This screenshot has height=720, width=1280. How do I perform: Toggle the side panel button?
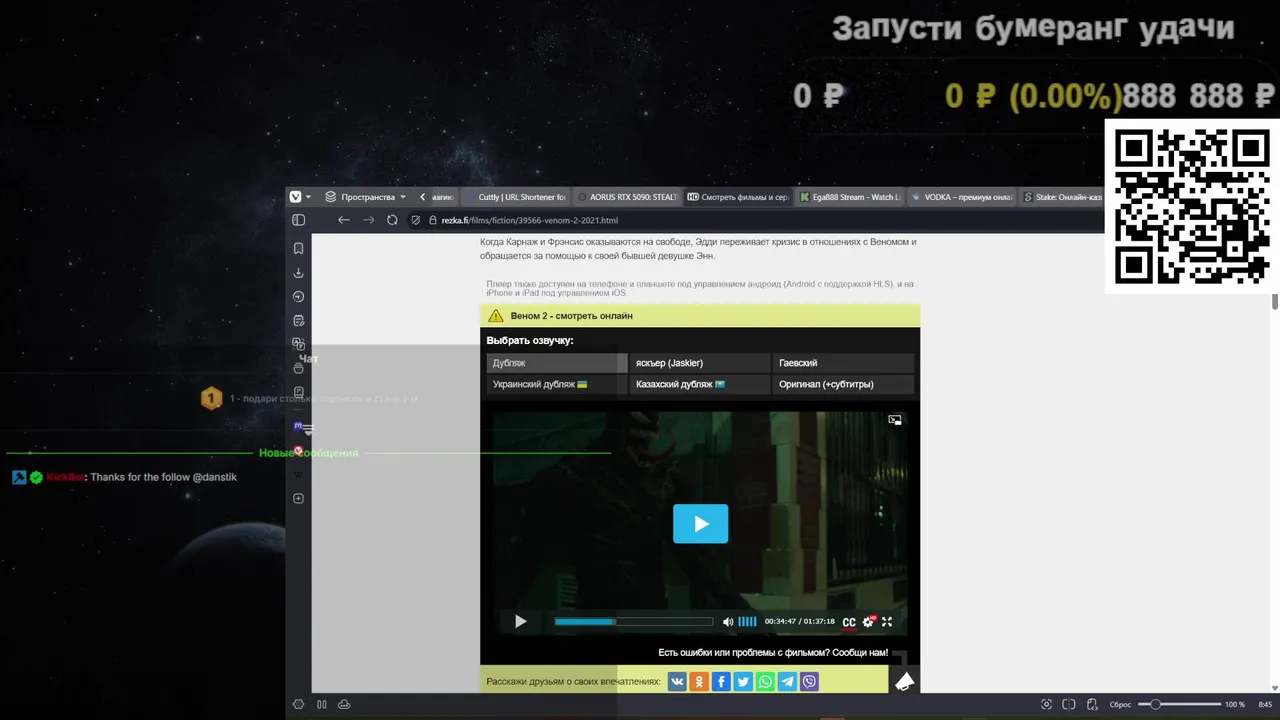click(x=298, y=220)
